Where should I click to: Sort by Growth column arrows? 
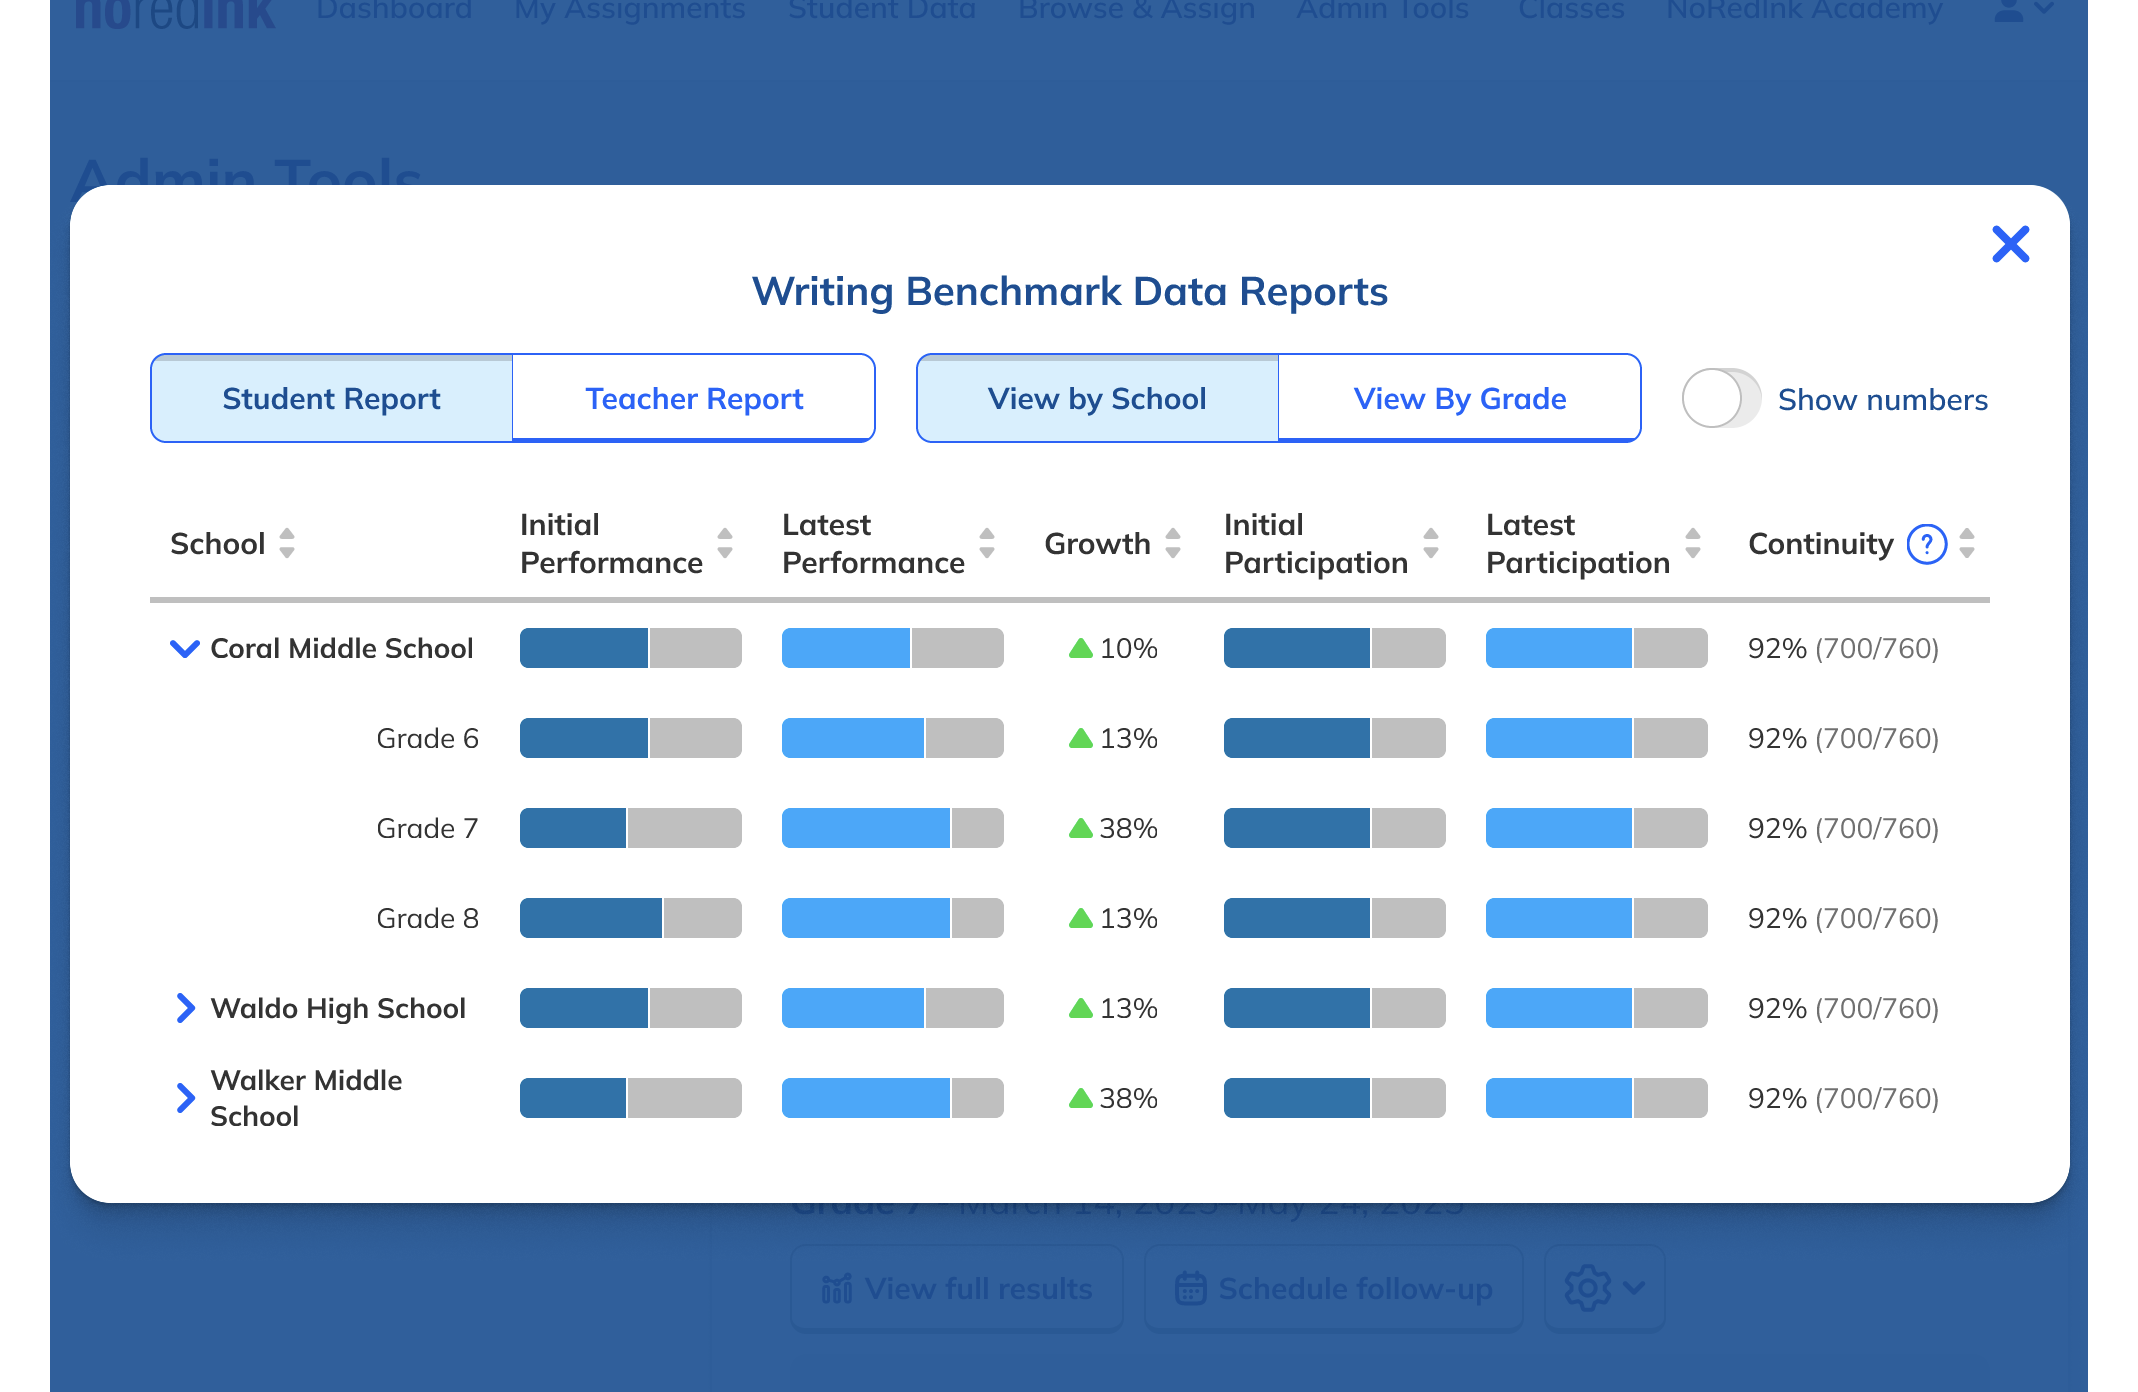1173,544
